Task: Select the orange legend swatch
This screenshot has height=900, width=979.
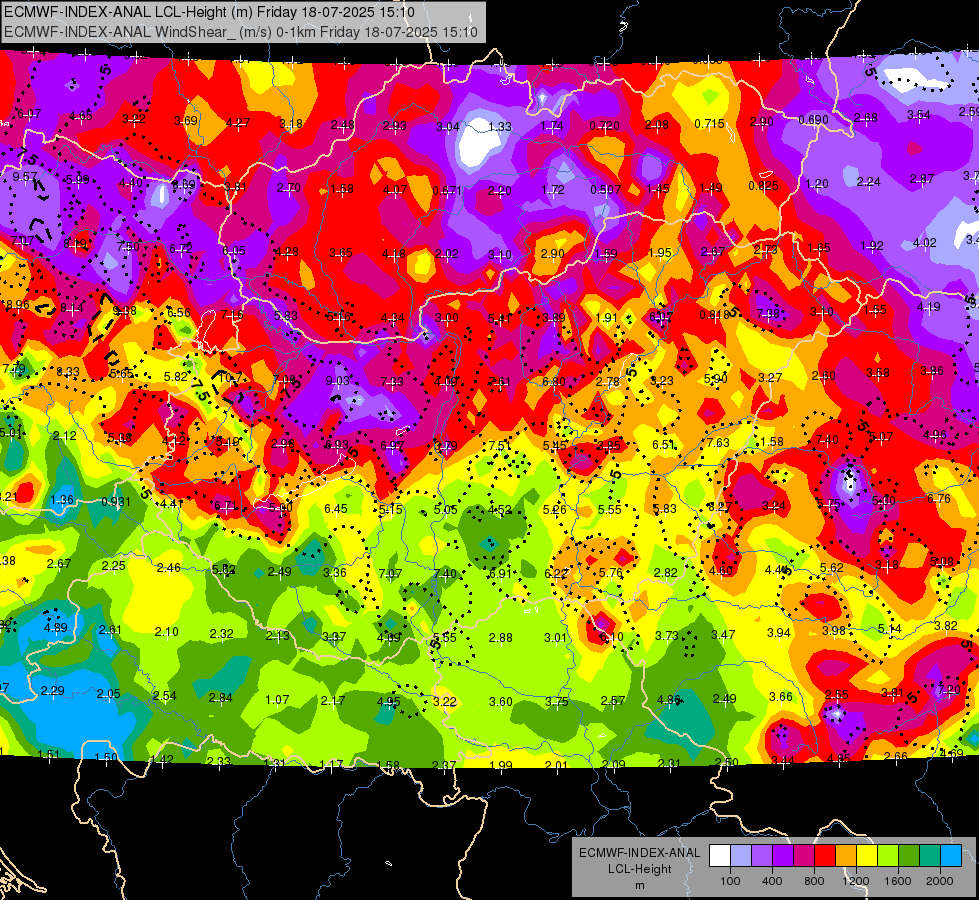Action: (x=845, y=856)
